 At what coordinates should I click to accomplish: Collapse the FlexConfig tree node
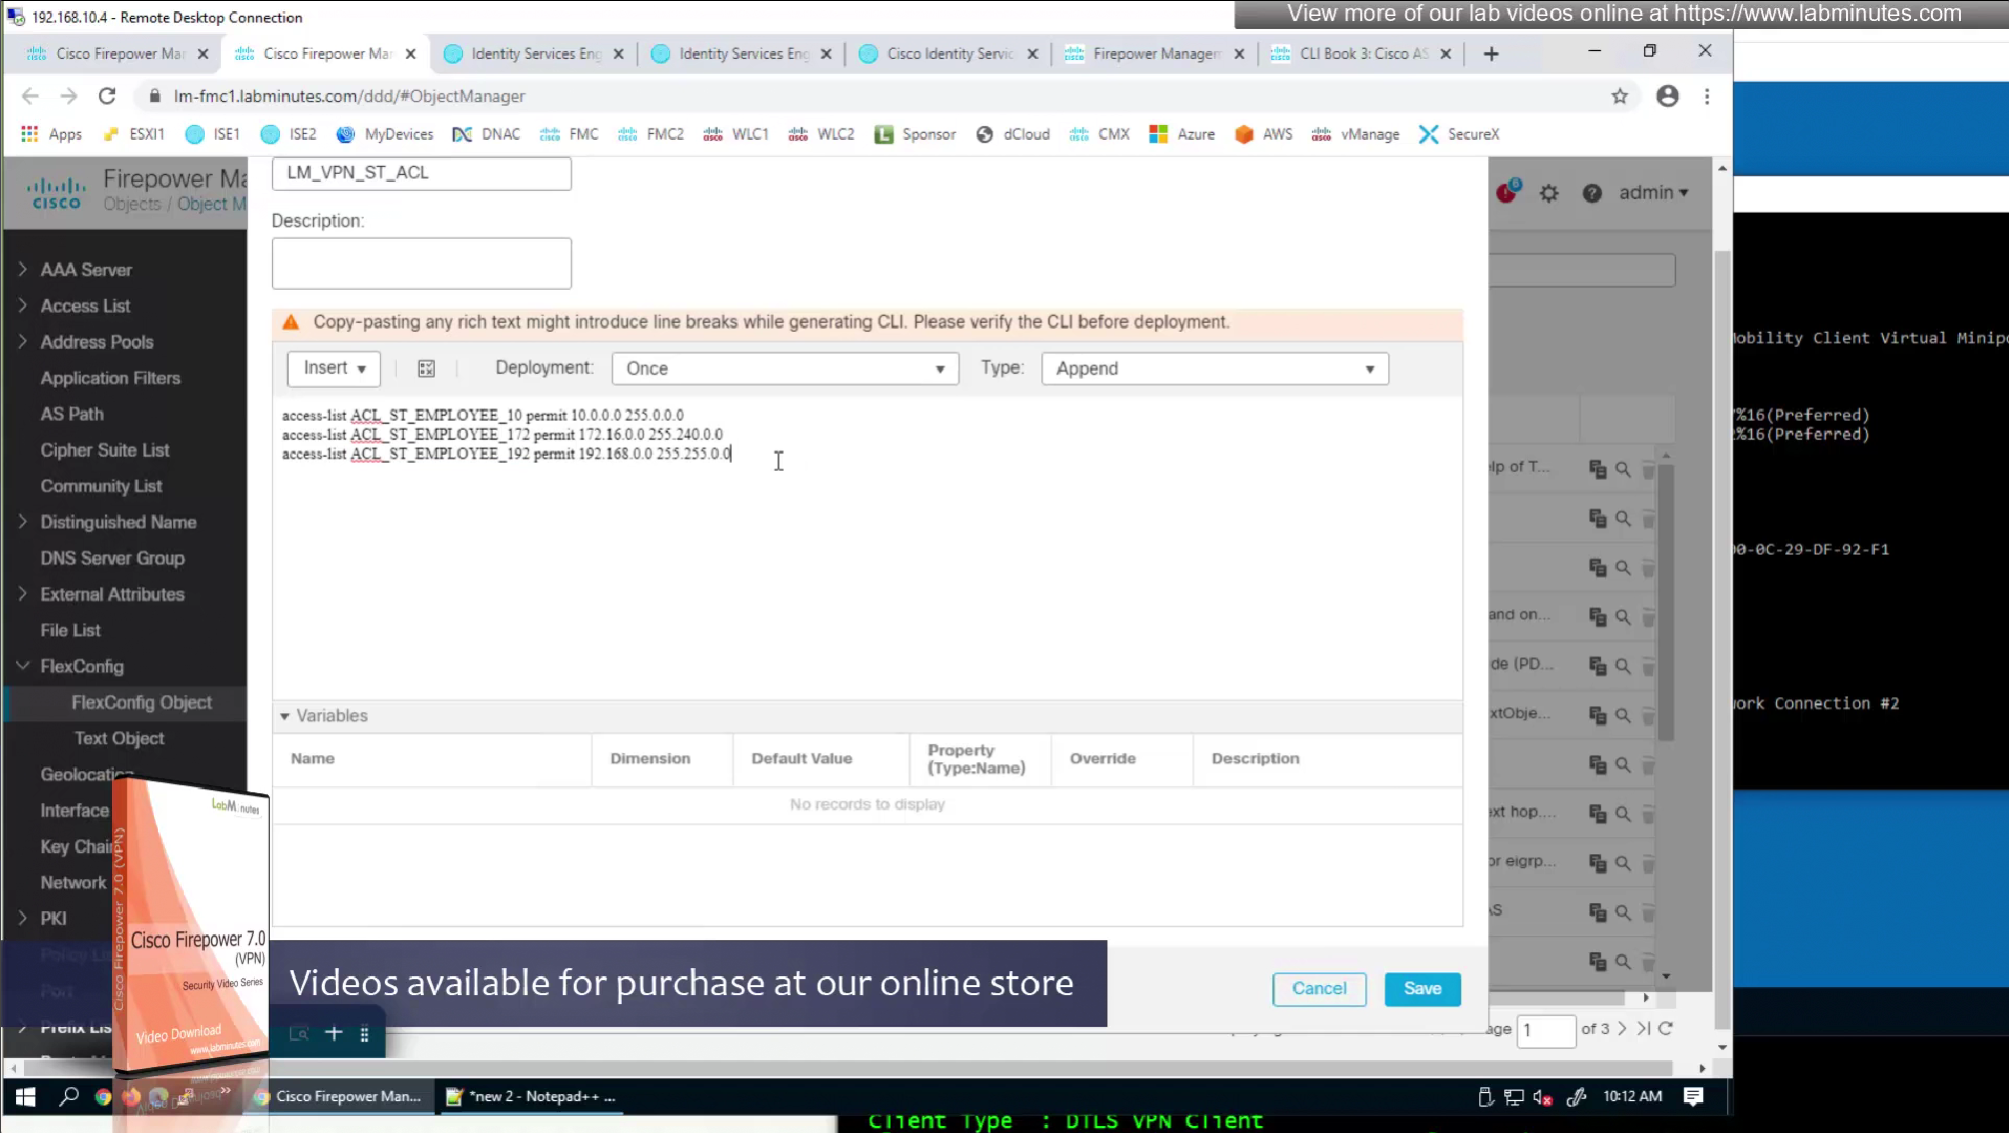23,666
